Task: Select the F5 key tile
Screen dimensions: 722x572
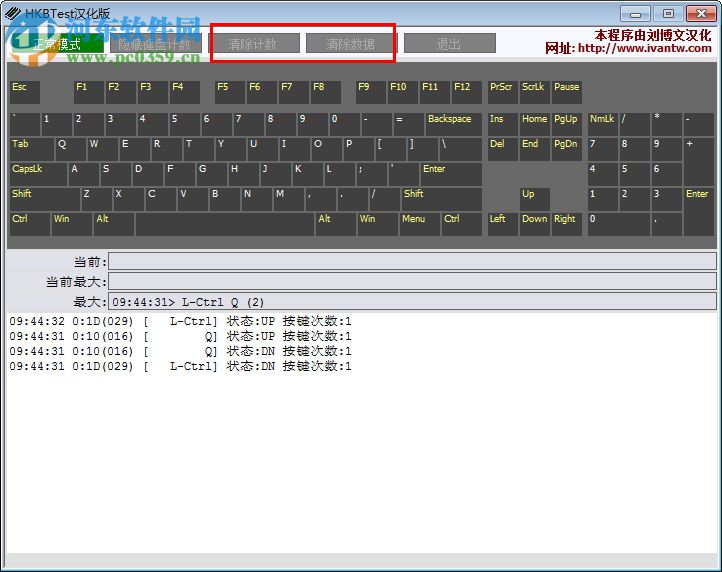Action: pyautogui.click(x=230, y=92)
